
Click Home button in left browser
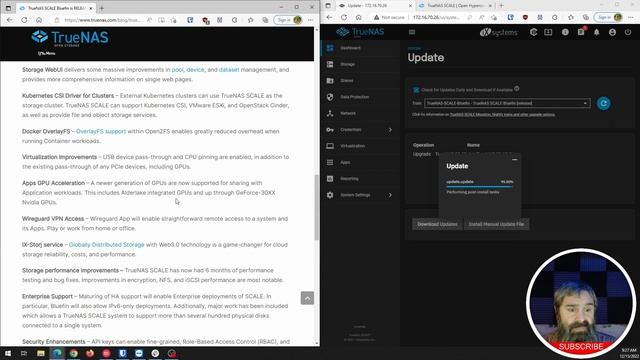[x=39, y=20]
